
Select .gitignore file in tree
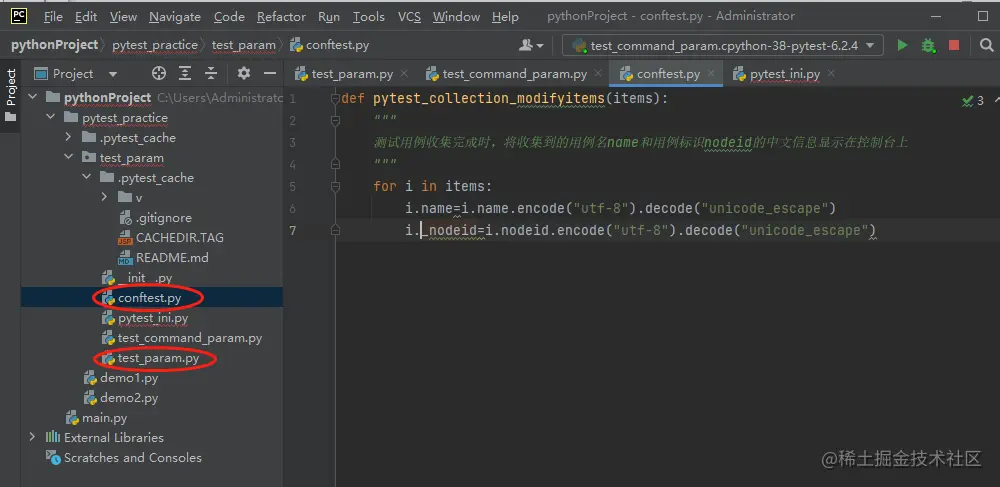pos(155,218)
